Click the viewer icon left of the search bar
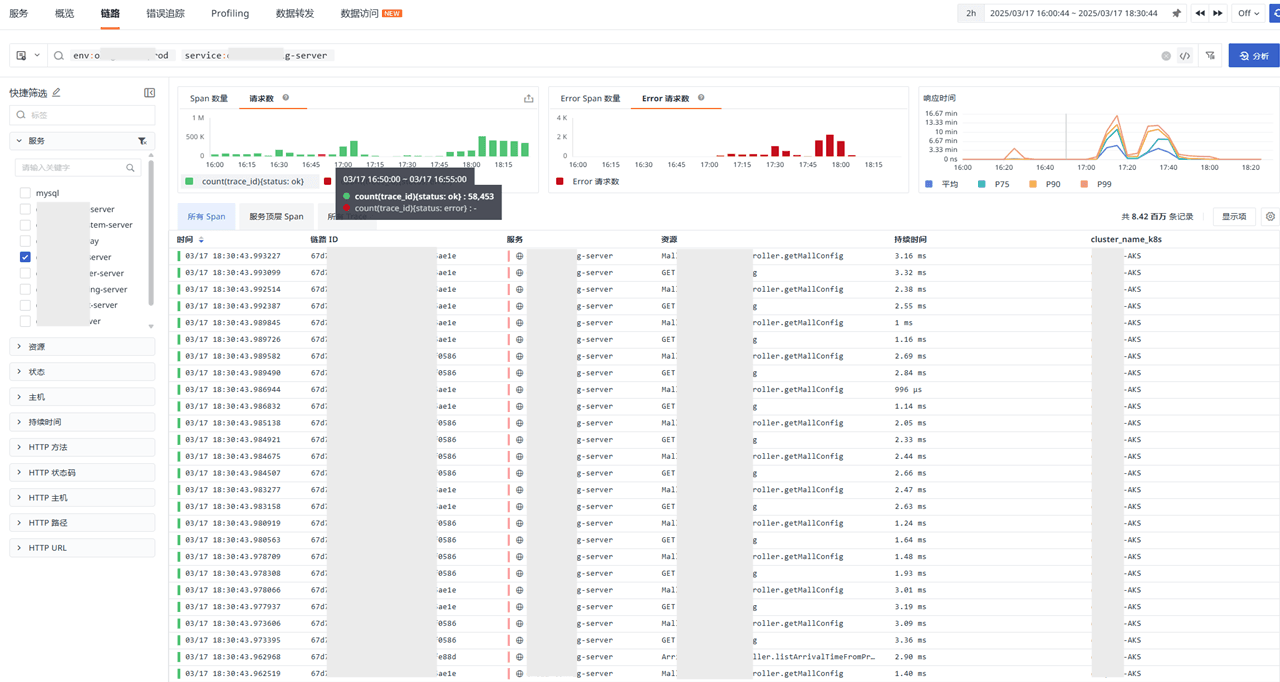This screenshot has height=682, width=1280. coord(21,56)
